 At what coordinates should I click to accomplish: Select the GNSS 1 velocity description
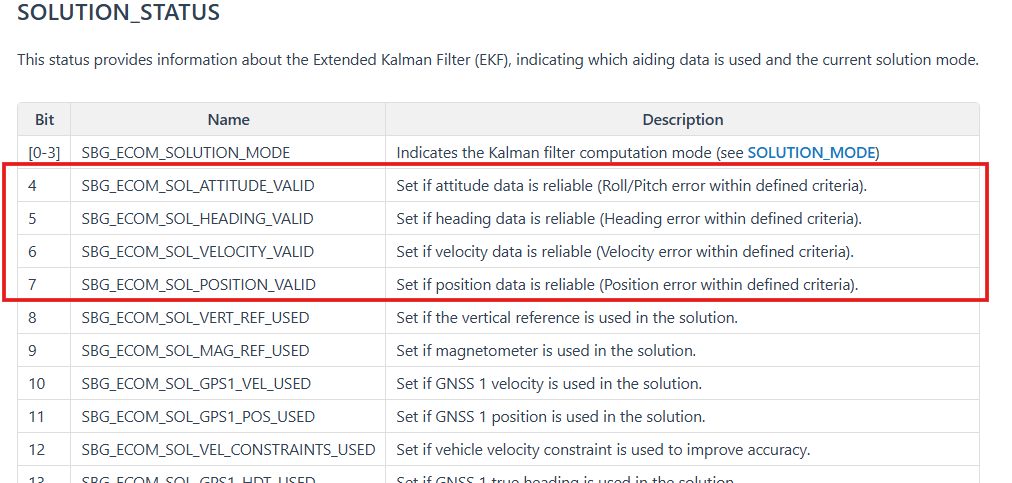click(549, 384)
